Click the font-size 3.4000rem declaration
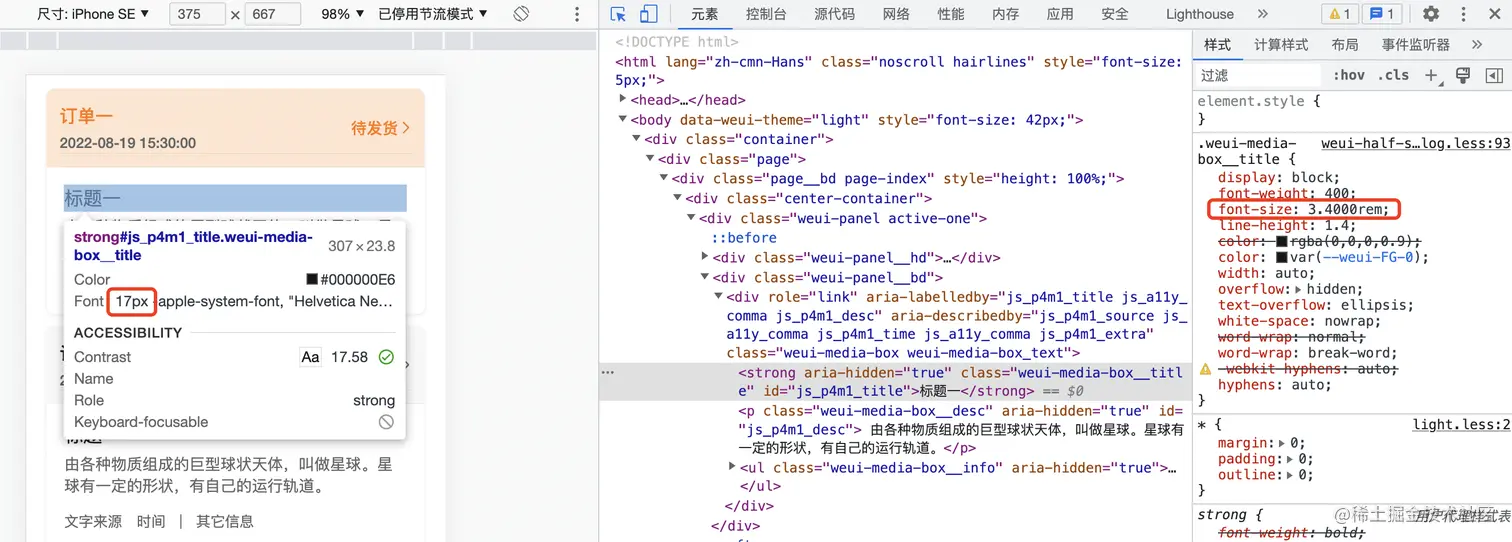The image size is (1512, 542). (x=1303, y=209)
